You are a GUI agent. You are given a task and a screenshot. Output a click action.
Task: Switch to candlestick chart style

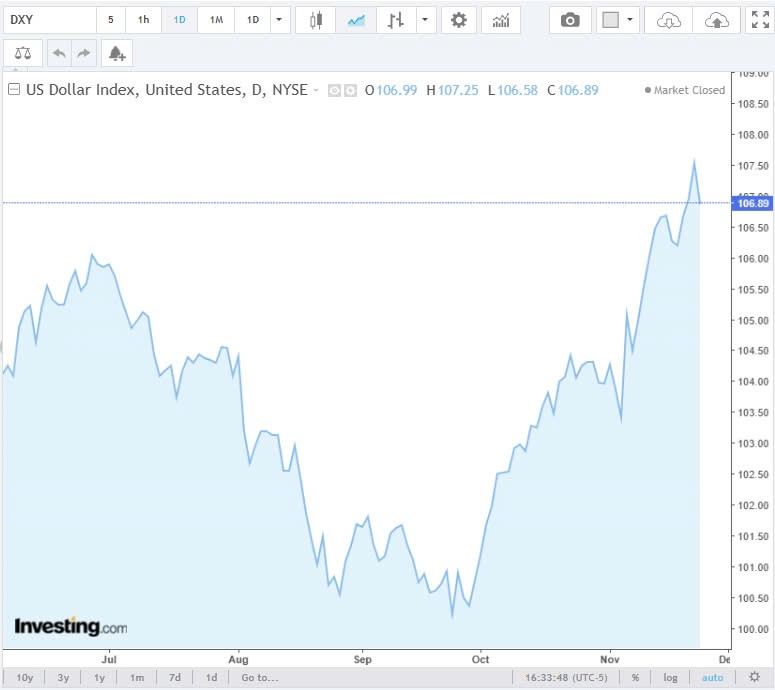click(317, 20)
